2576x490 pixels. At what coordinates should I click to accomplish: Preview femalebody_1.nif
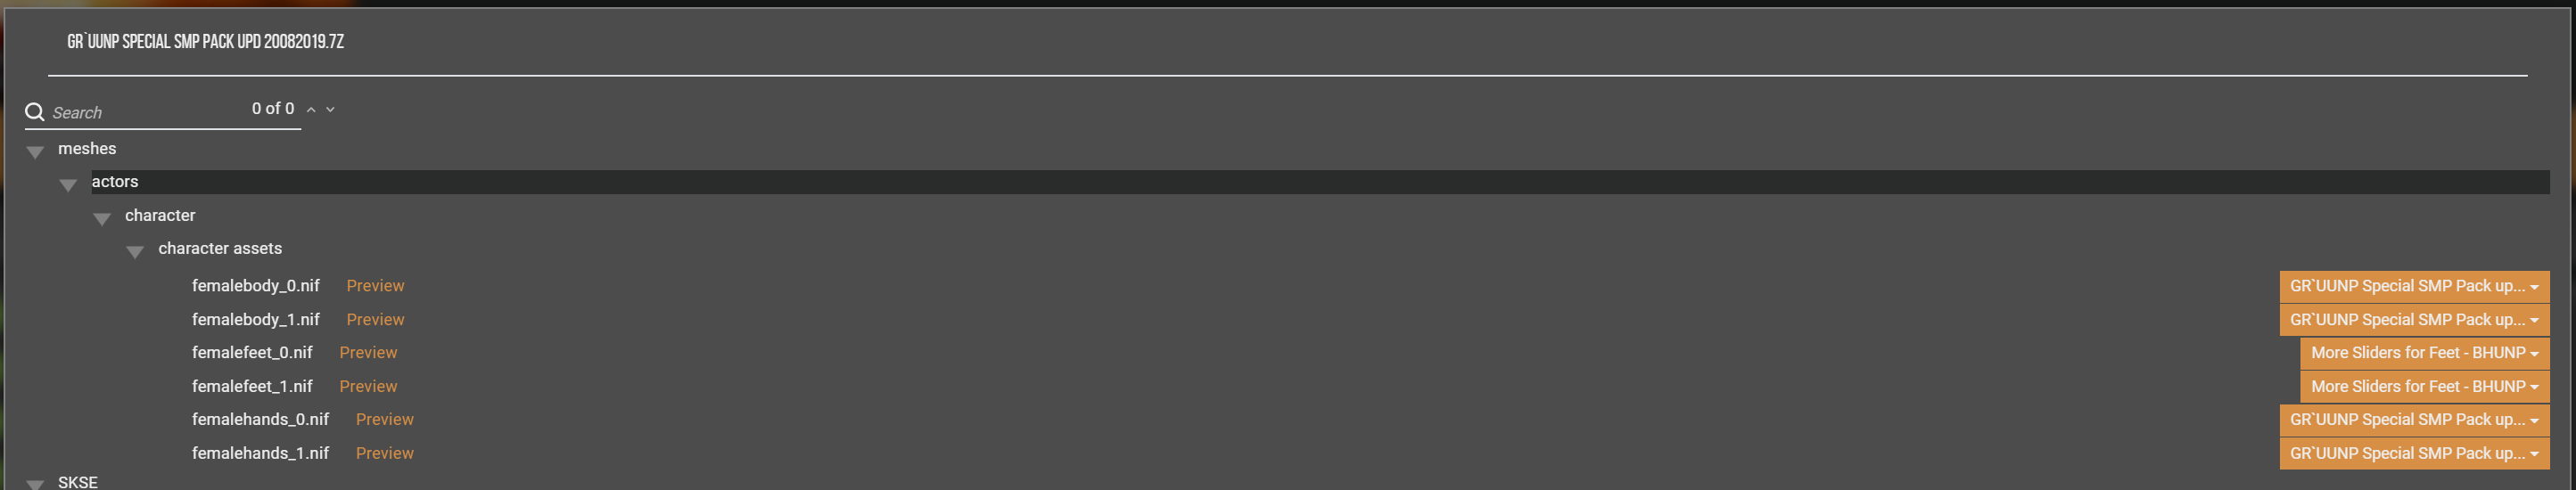pos(375,320)
